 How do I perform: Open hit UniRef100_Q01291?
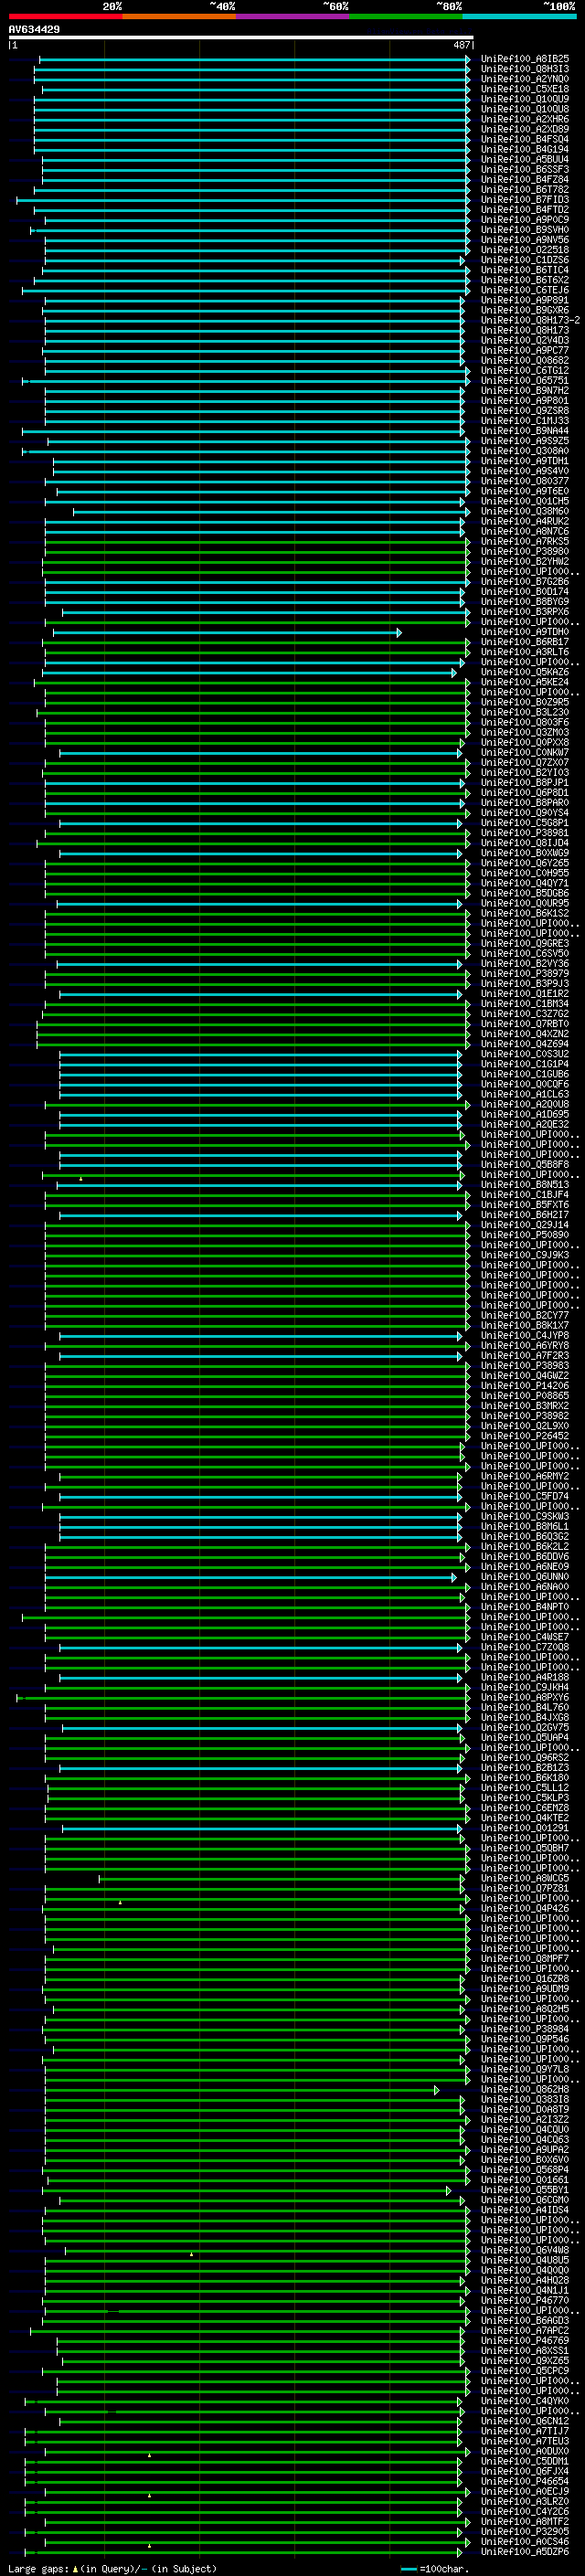pyautogui.click(x=525, y=1829)
